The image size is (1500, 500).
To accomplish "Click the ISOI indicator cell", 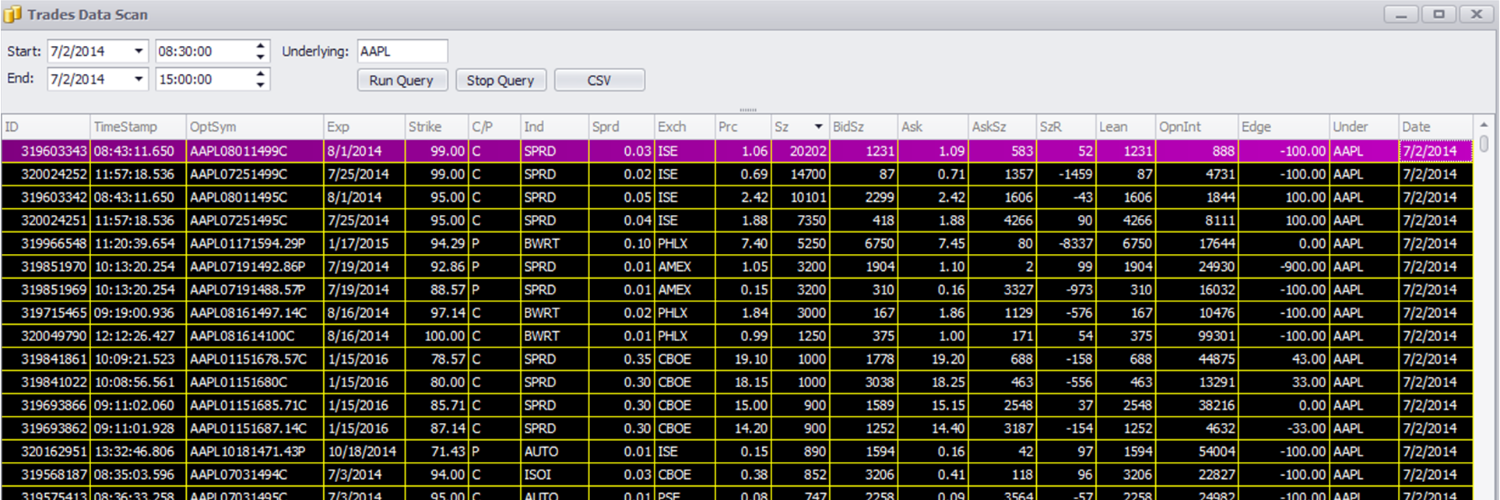I will tap(554, 474).
